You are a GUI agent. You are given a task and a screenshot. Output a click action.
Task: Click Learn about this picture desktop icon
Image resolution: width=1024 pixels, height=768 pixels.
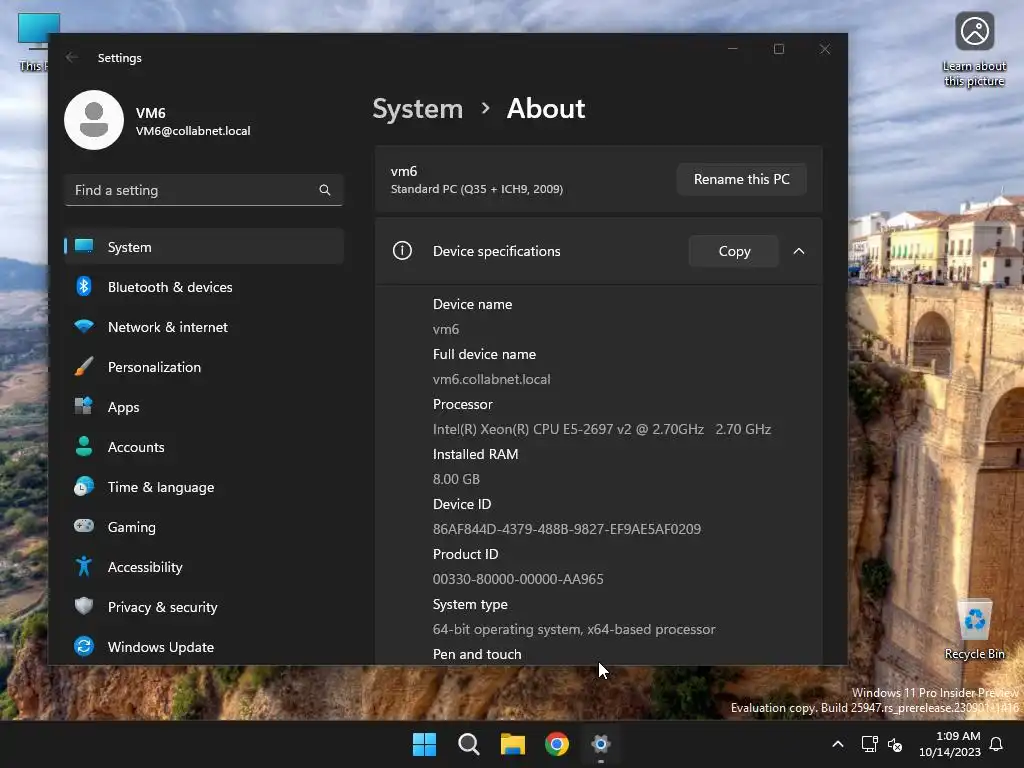(x=974, y=50)
